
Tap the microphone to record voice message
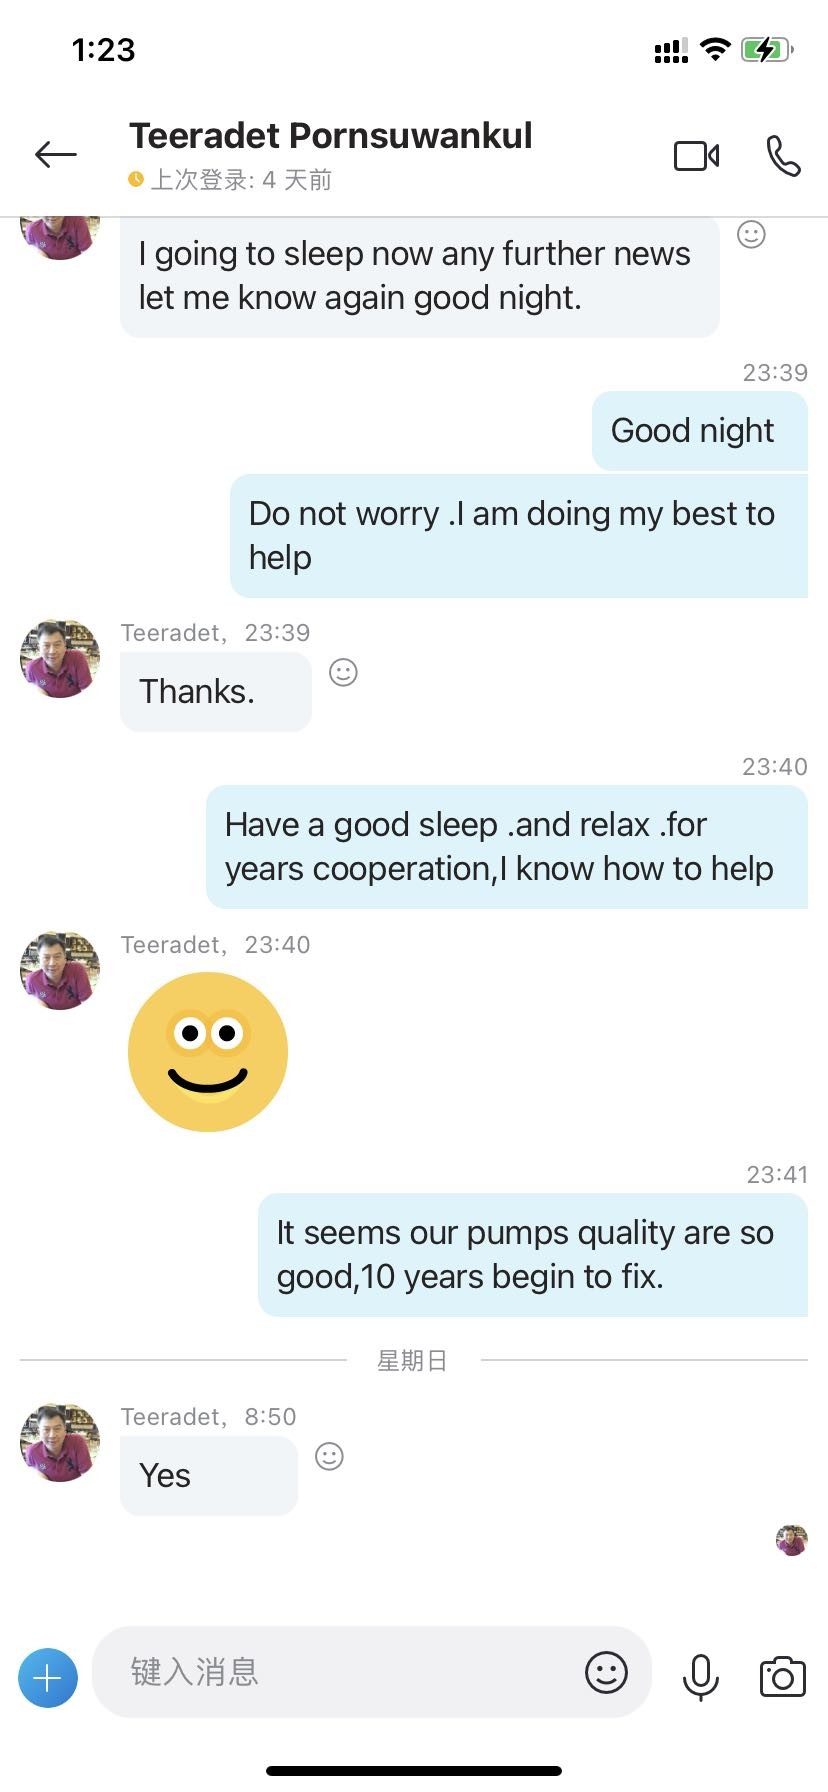click(700, 1676)
